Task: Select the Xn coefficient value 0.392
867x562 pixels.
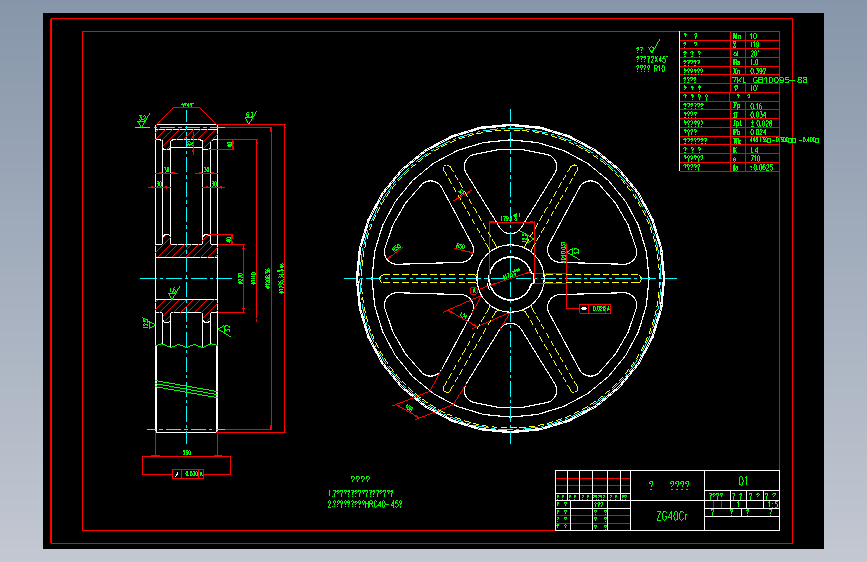Action: [x=758, y=71]
